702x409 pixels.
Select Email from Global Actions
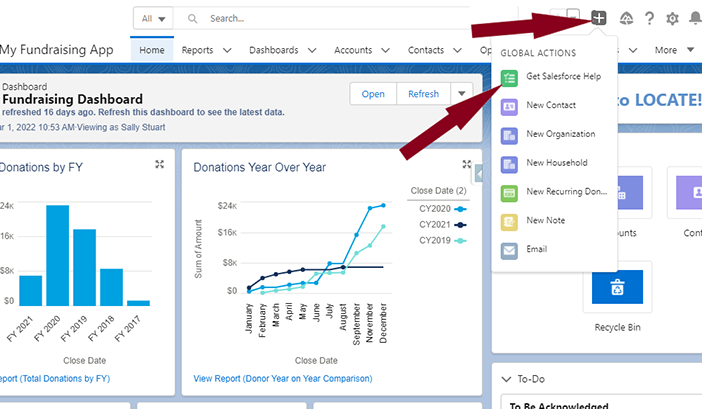536,249
